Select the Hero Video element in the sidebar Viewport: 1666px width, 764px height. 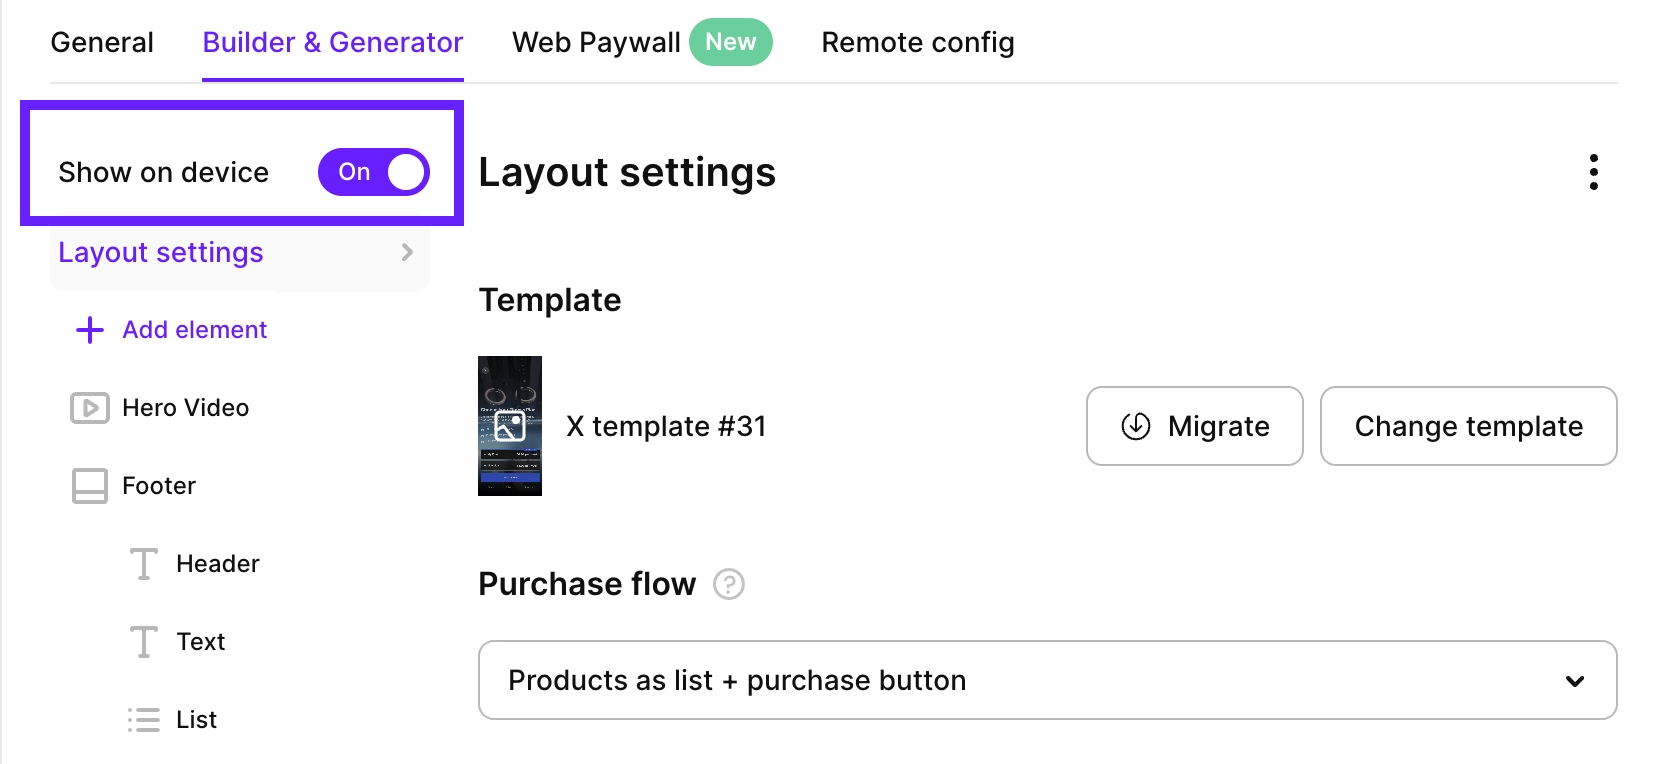pos(185,407)
